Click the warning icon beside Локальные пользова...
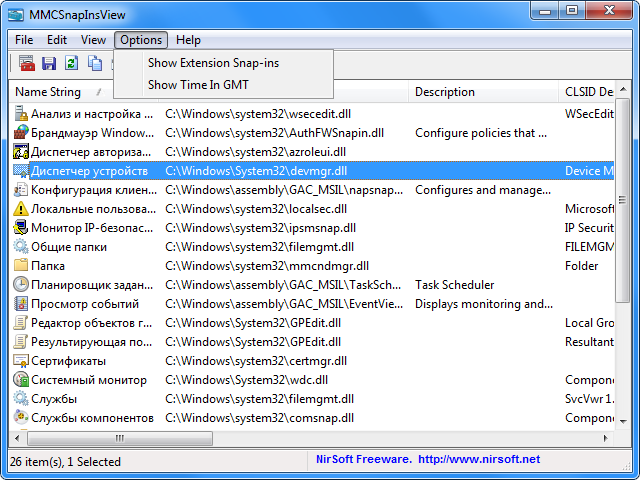Viewport: 640px width, 480px height. [21, 209]
